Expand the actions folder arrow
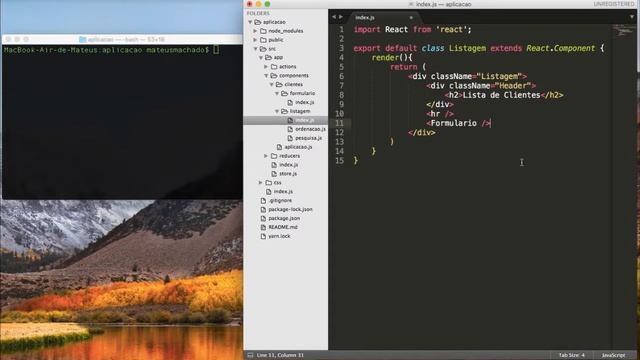 point(266,67)
